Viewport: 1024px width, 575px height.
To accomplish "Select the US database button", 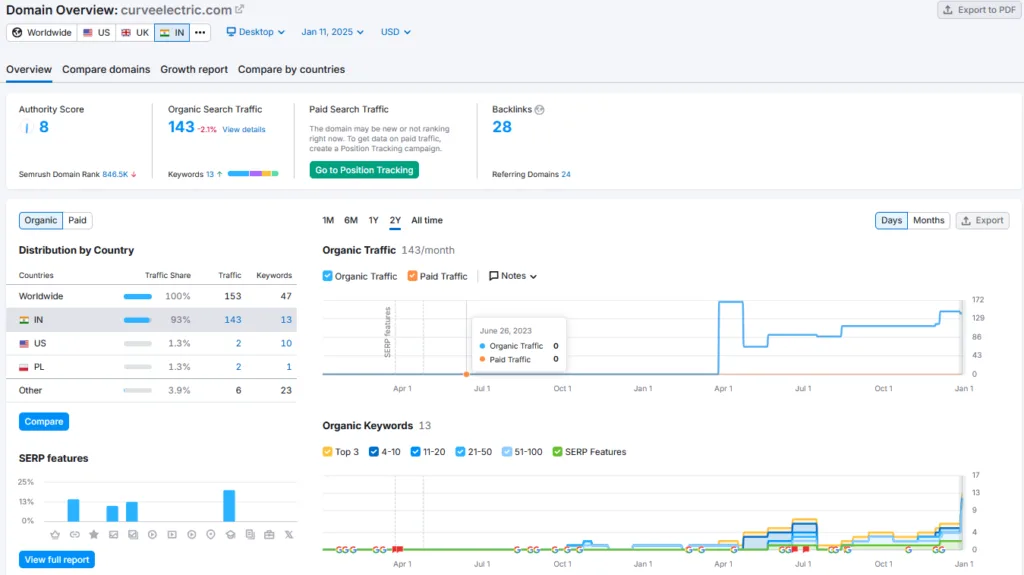I will 97,33.
